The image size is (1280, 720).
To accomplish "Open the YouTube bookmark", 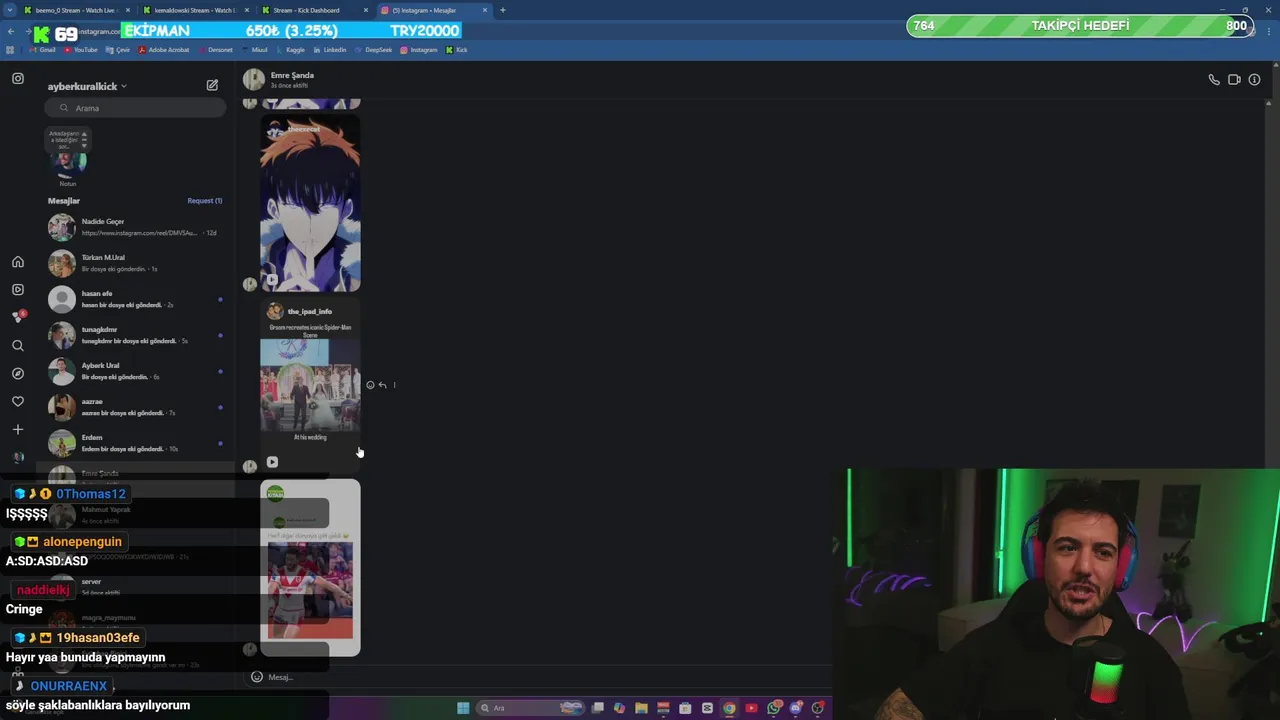I will click(x=80, y=50).
